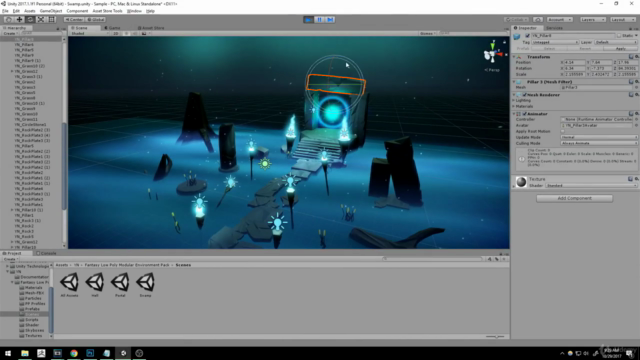This screenshot has height=360, width=640.
Task: Toggle the Animator enabled checkbox
Action: (524, 114)
